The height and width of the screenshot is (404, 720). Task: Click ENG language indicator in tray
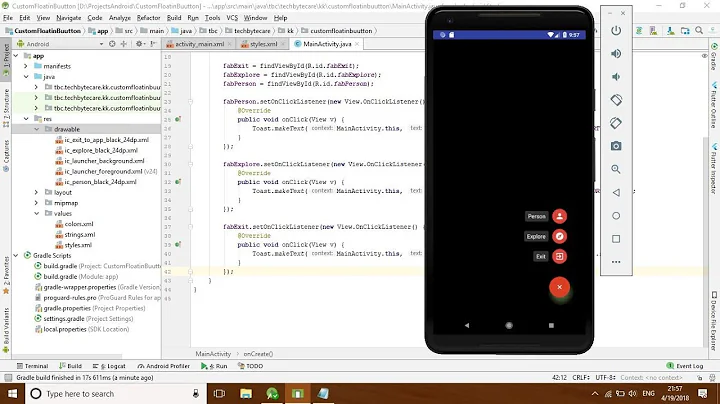pos(648,393)
